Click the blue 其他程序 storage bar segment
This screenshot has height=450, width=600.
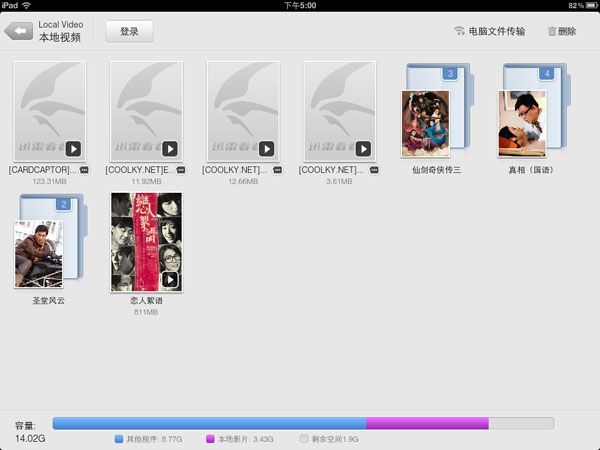click(209, 423)
